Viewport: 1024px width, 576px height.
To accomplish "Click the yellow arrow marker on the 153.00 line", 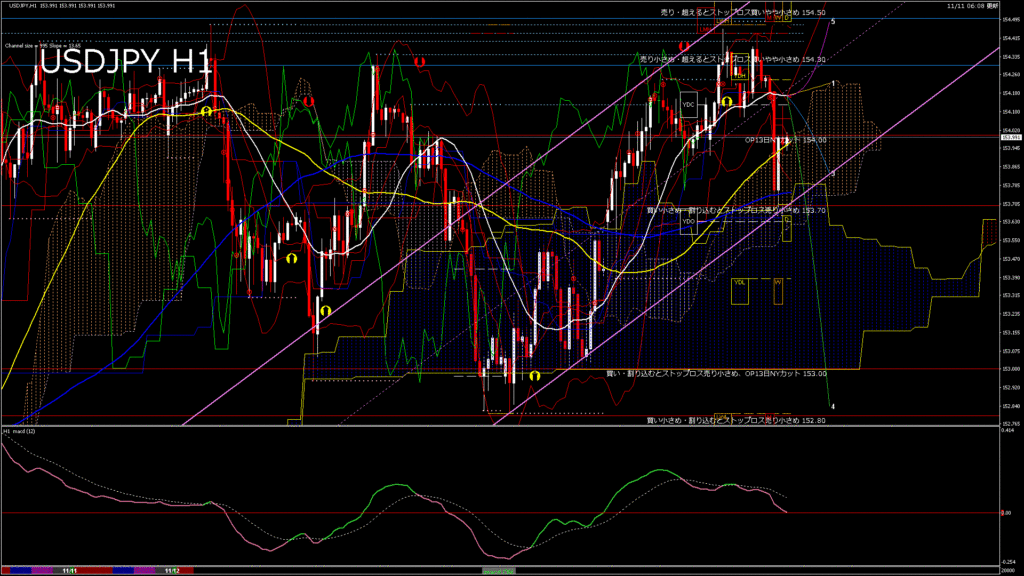I will pyautogui.click(x=536, y=376).
